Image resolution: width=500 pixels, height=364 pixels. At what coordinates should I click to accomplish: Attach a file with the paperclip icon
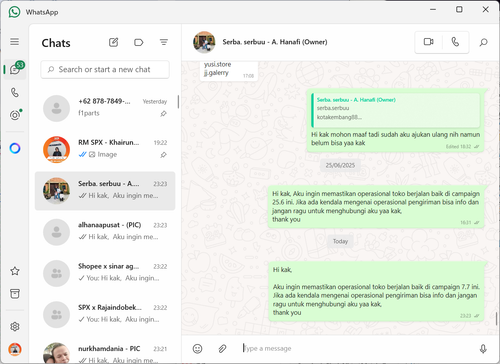(222, 349)
